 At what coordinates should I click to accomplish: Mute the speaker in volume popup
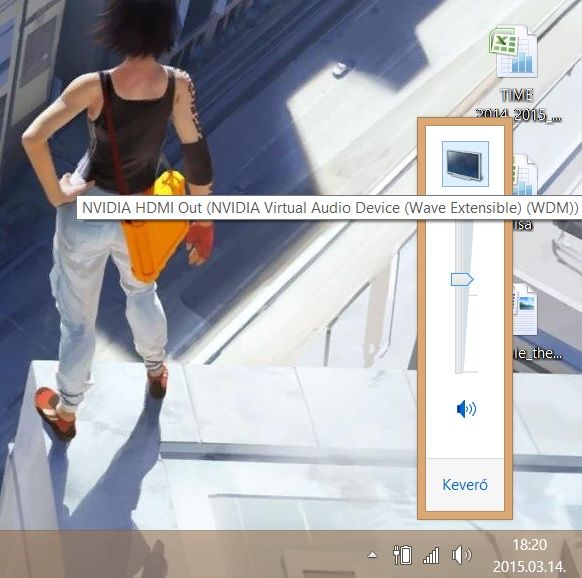[x=466, y=409]
